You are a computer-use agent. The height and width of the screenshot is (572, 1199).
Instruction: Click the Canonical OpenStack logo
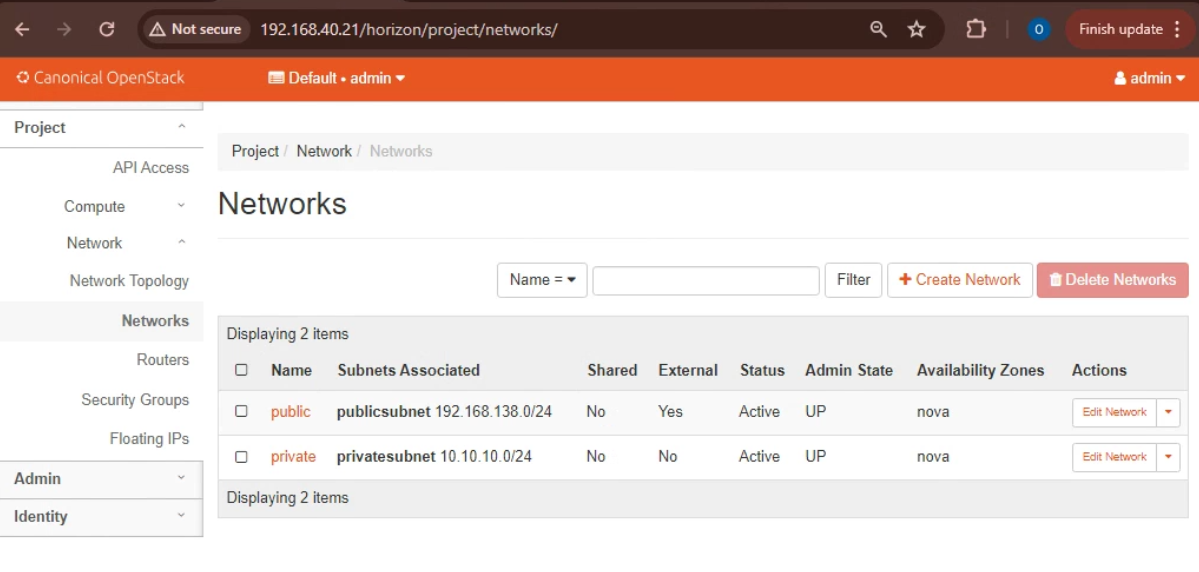point(101,78)
